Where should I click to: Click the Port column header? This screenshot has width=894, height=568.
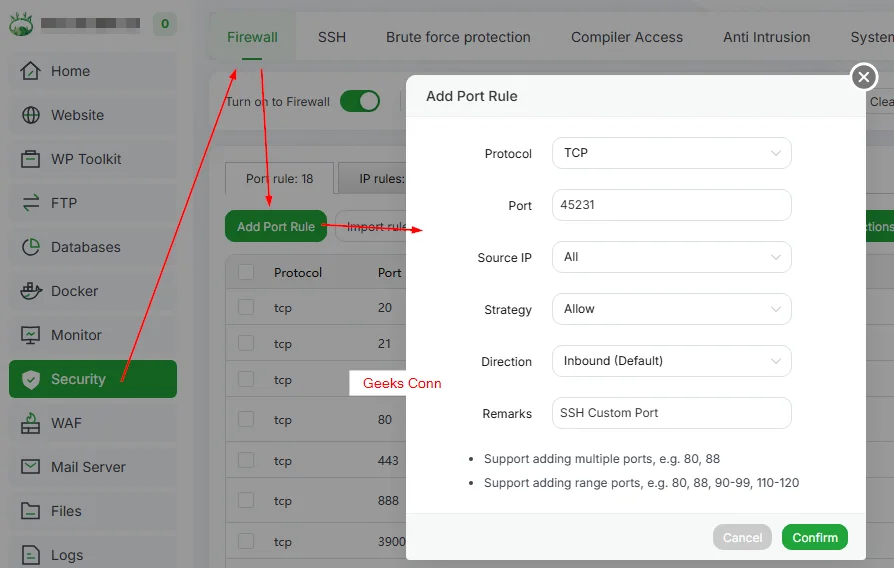389,273
